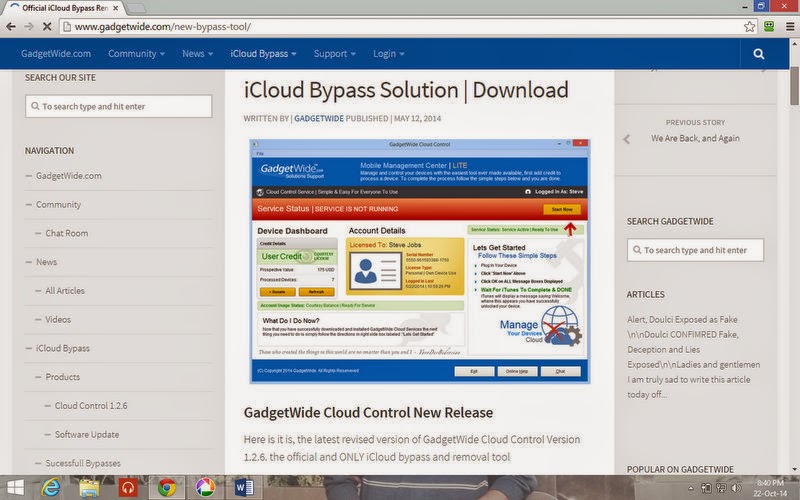Close the Official iCloud Bypass tab

click(115, 8)
